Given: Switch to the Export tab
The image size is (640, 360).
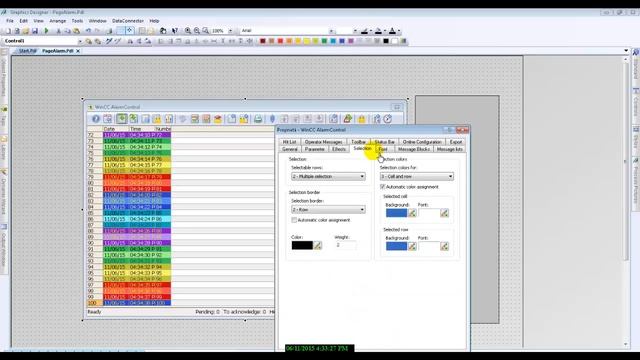Looking at the screenshot, I should pyautogui.click(x=456, y=142).
